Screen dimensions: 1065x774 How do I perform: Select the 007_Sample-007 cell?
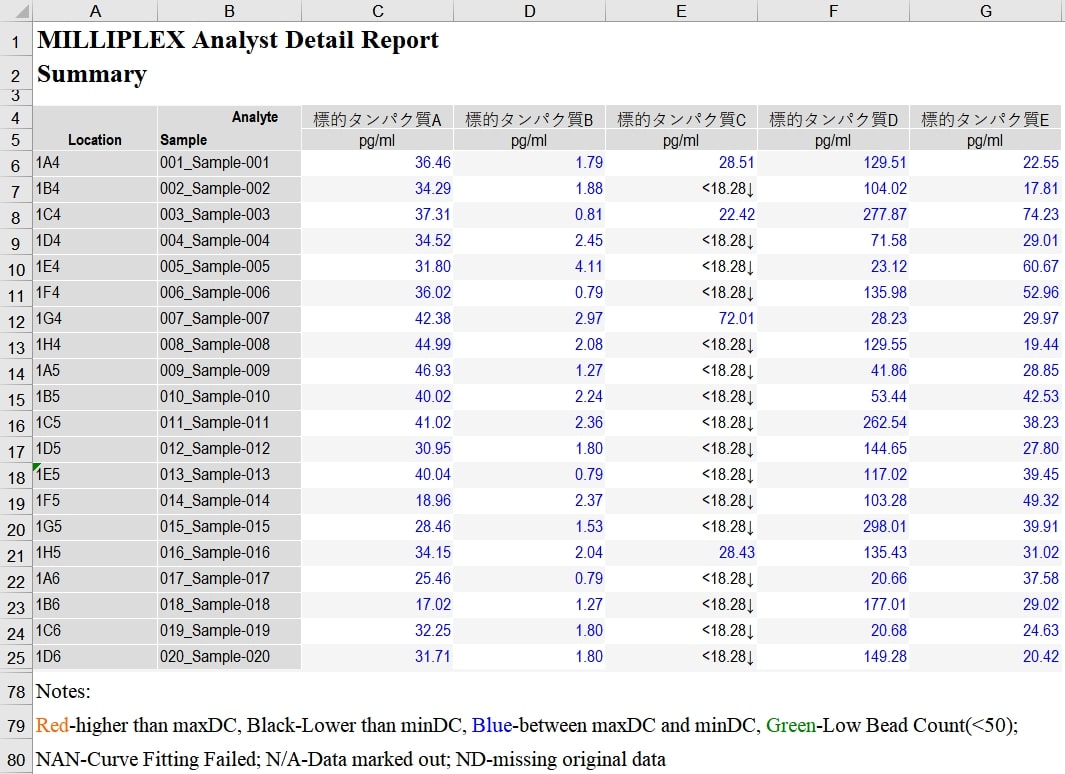click(x=229, y=318)
